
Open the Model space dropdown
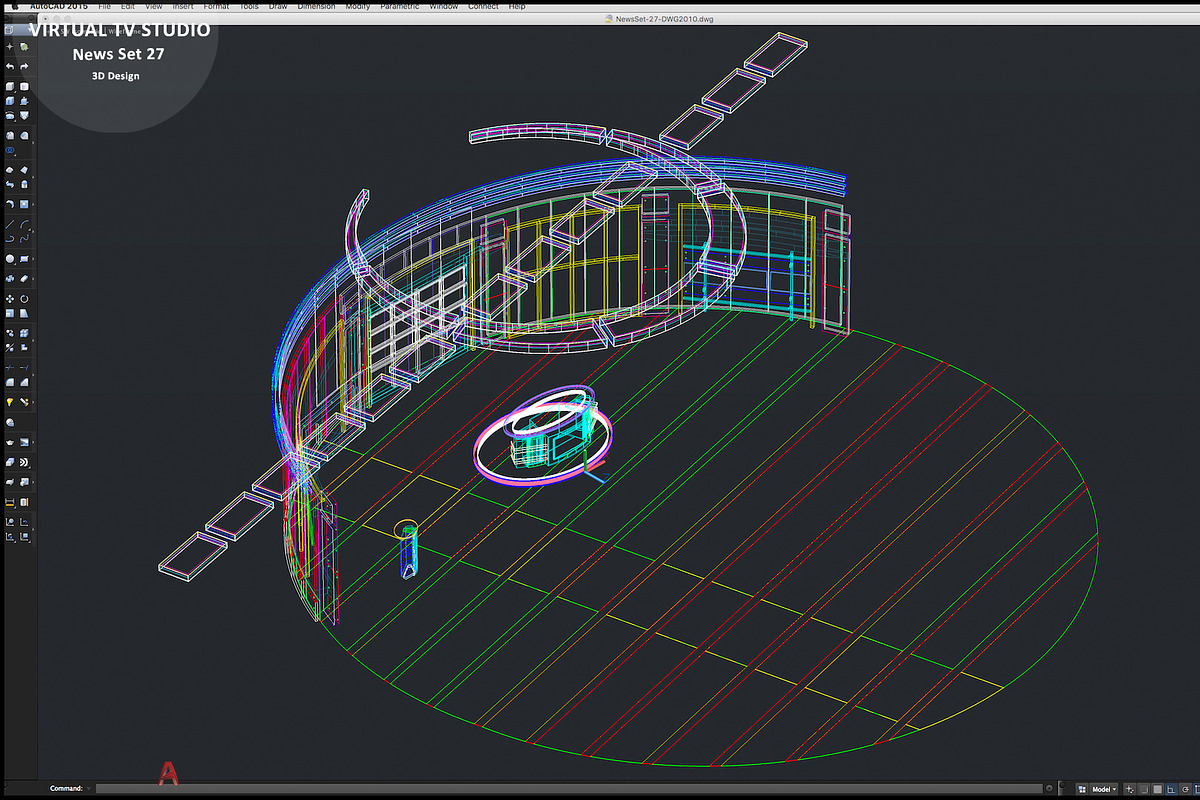1105,789
